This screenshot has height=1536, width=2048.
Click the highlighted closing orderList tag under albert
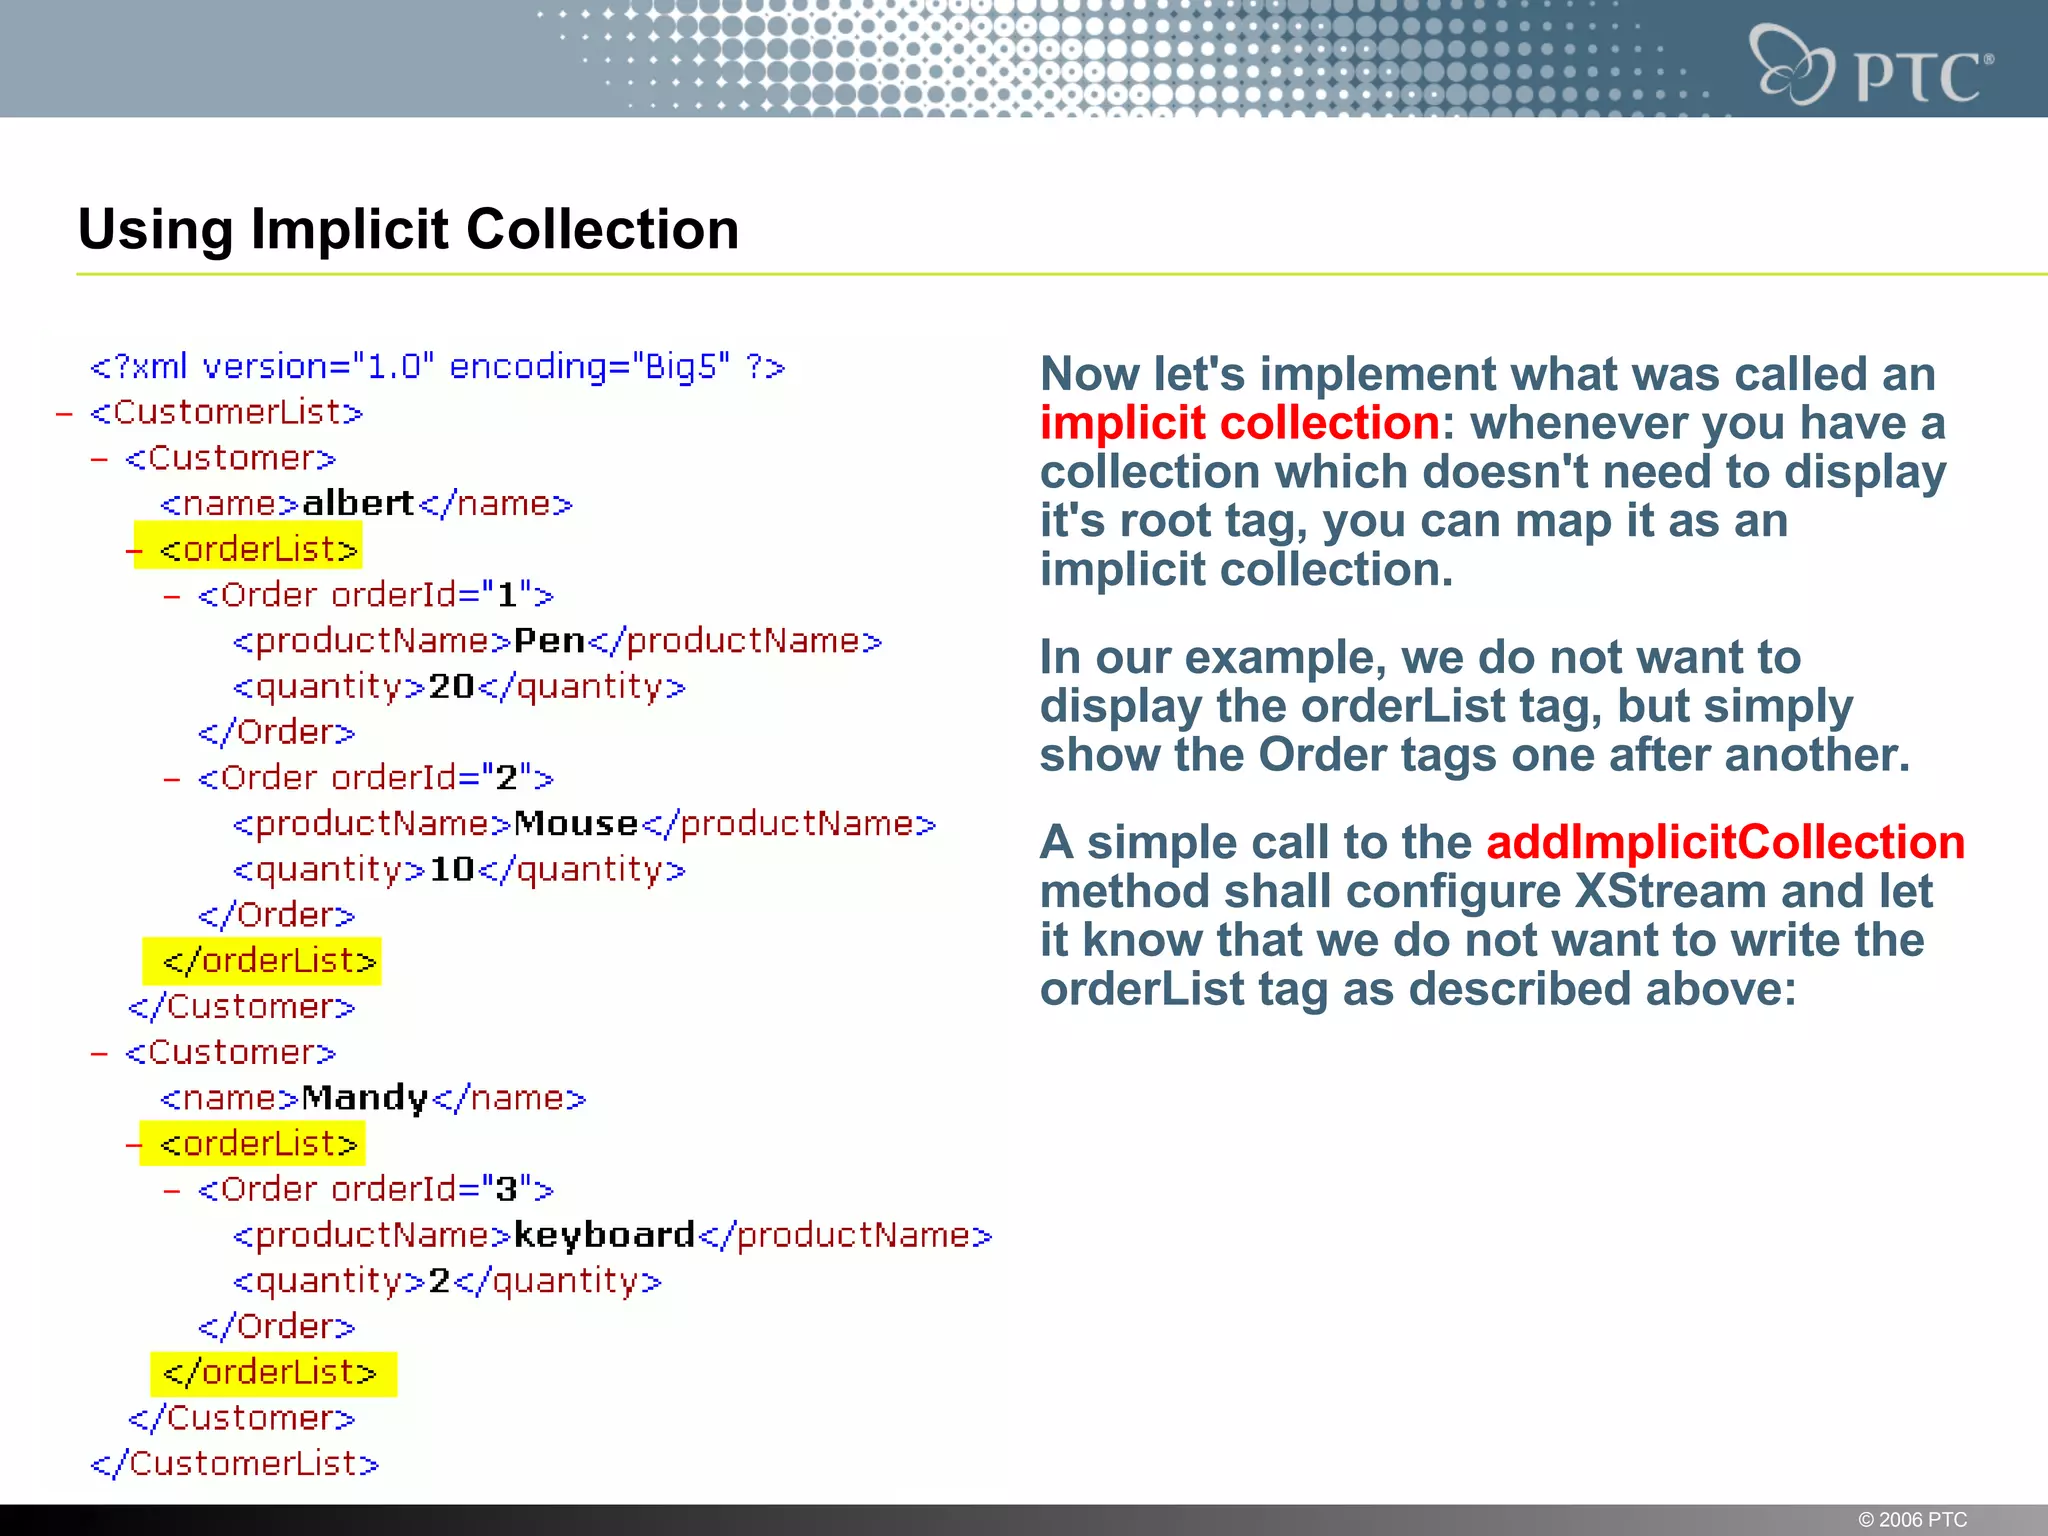click(x=269, y=961)
